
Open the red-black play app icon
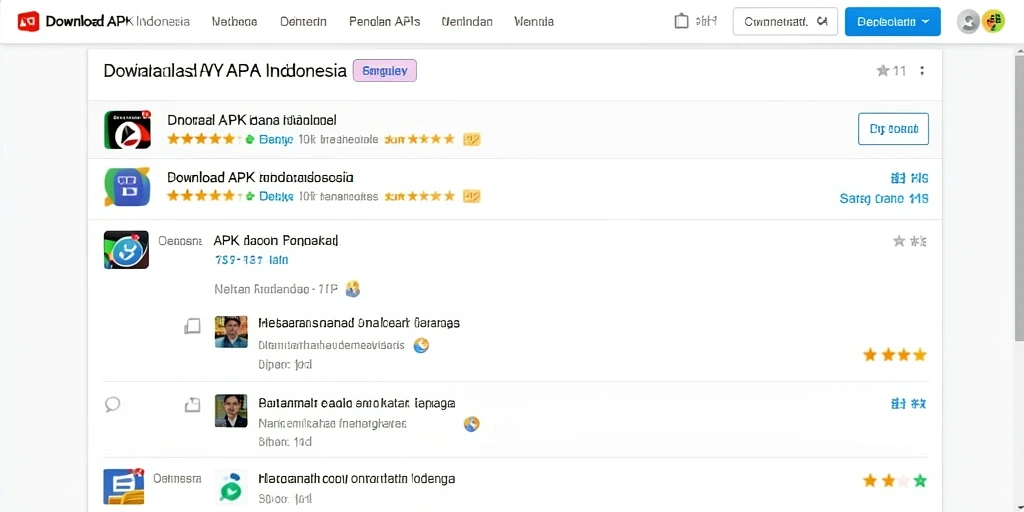127,129
